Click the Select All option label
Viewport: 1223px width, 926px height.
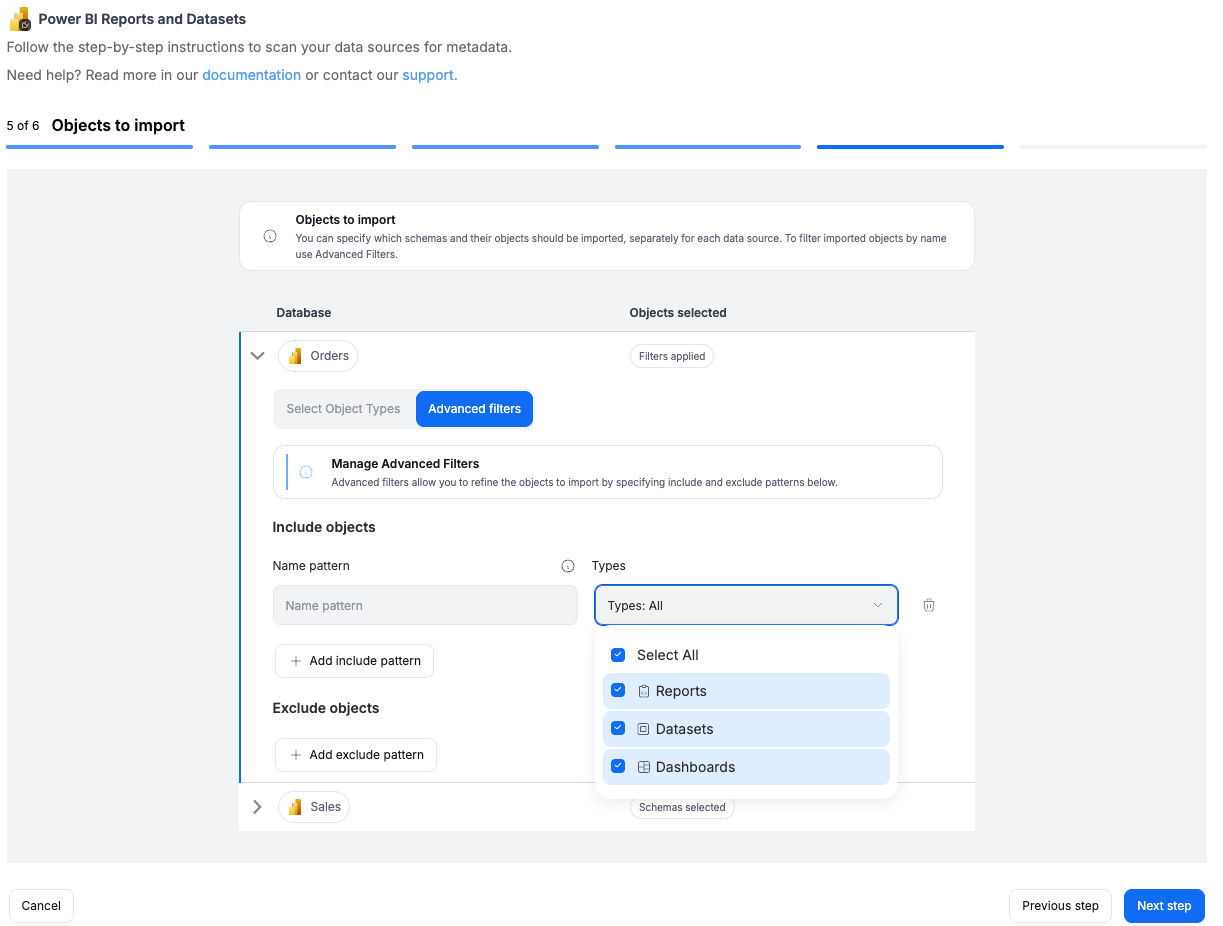[x=668, y=655]
